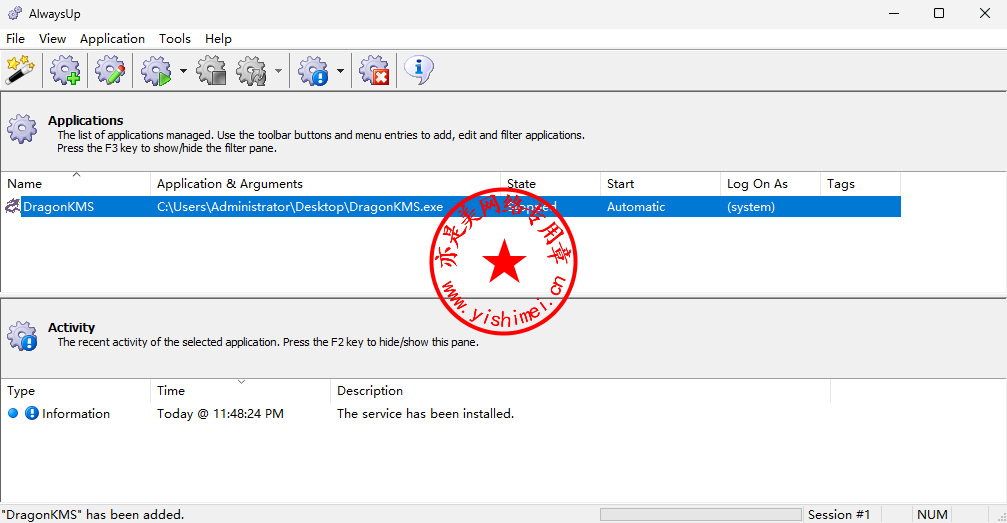Click the Stop Application gear icon
This screenshot has width=1007, height=523.
point(211,71)
